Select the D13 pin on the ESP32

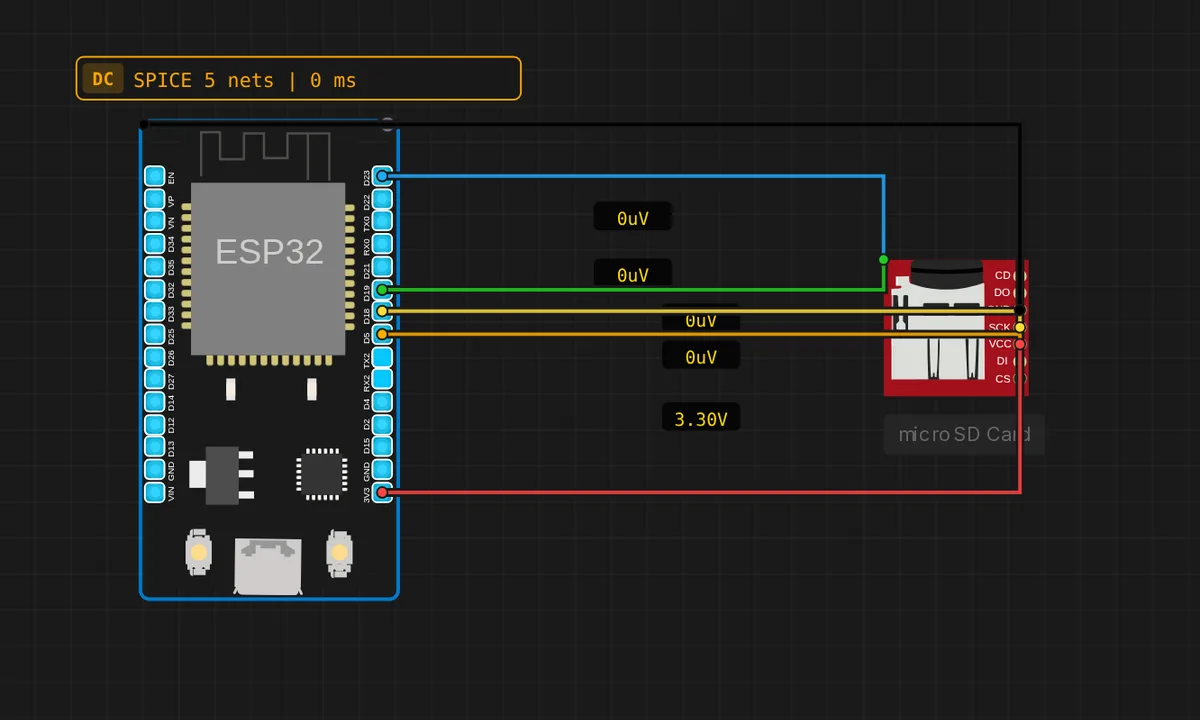pyautogui.click(x=154, y=447)
